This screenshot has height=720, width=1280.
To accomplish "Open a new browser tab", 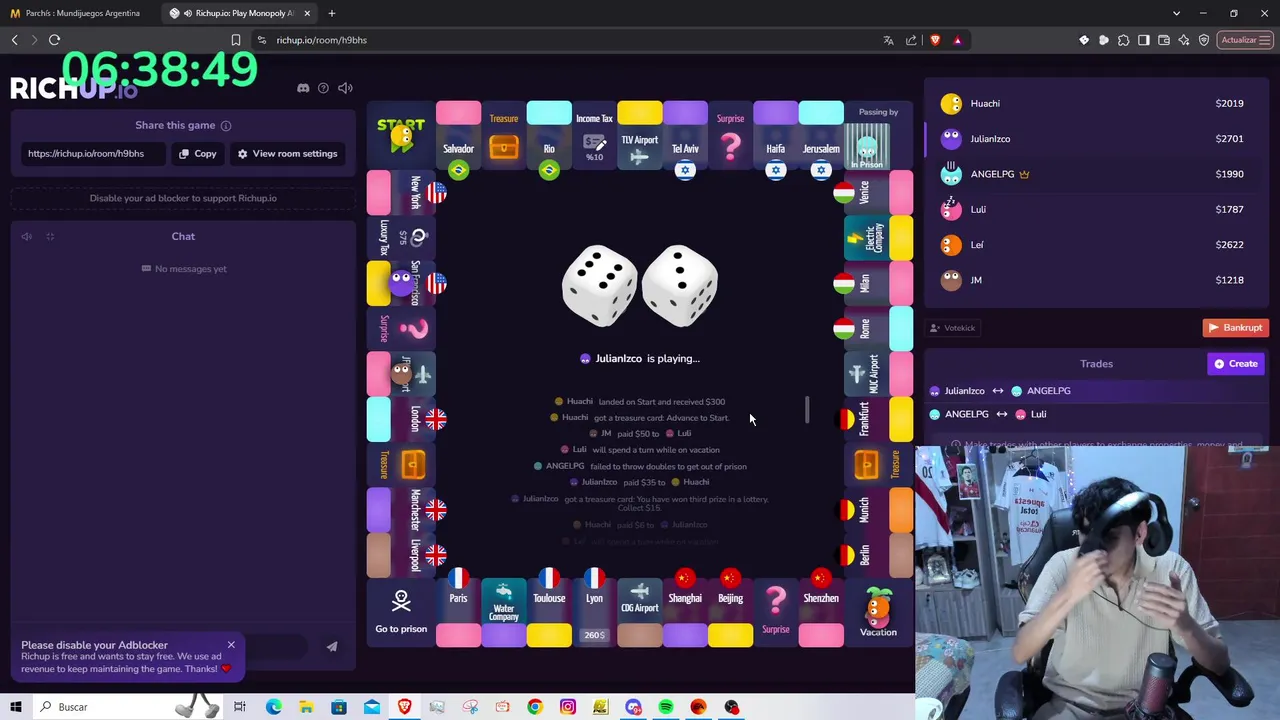I will (332, 13).
